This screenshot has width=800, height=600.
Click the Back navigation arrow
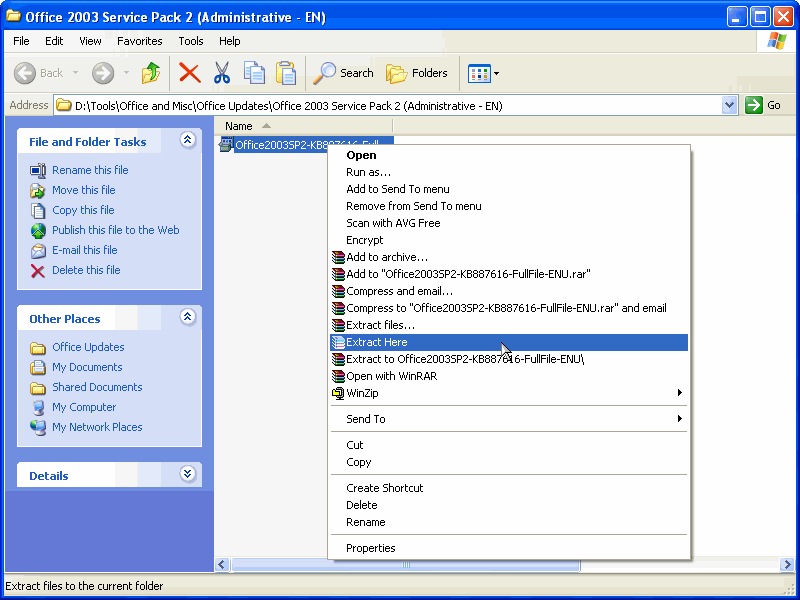[x=38, y=73]
